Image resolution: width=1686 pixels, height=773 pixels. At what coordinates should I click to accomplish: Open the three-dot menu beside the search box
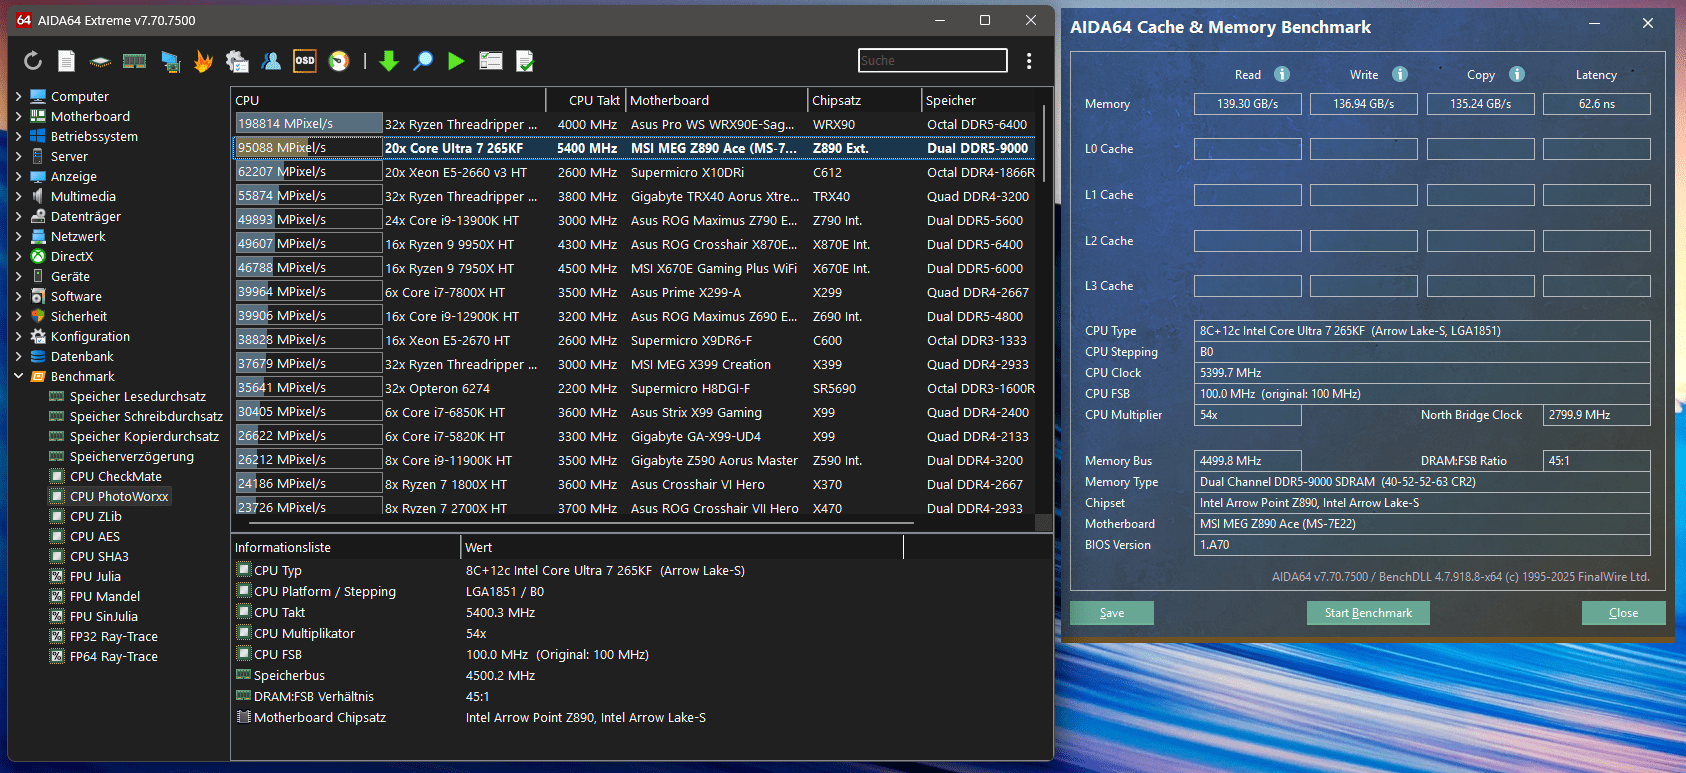(x=1029, y=61)
